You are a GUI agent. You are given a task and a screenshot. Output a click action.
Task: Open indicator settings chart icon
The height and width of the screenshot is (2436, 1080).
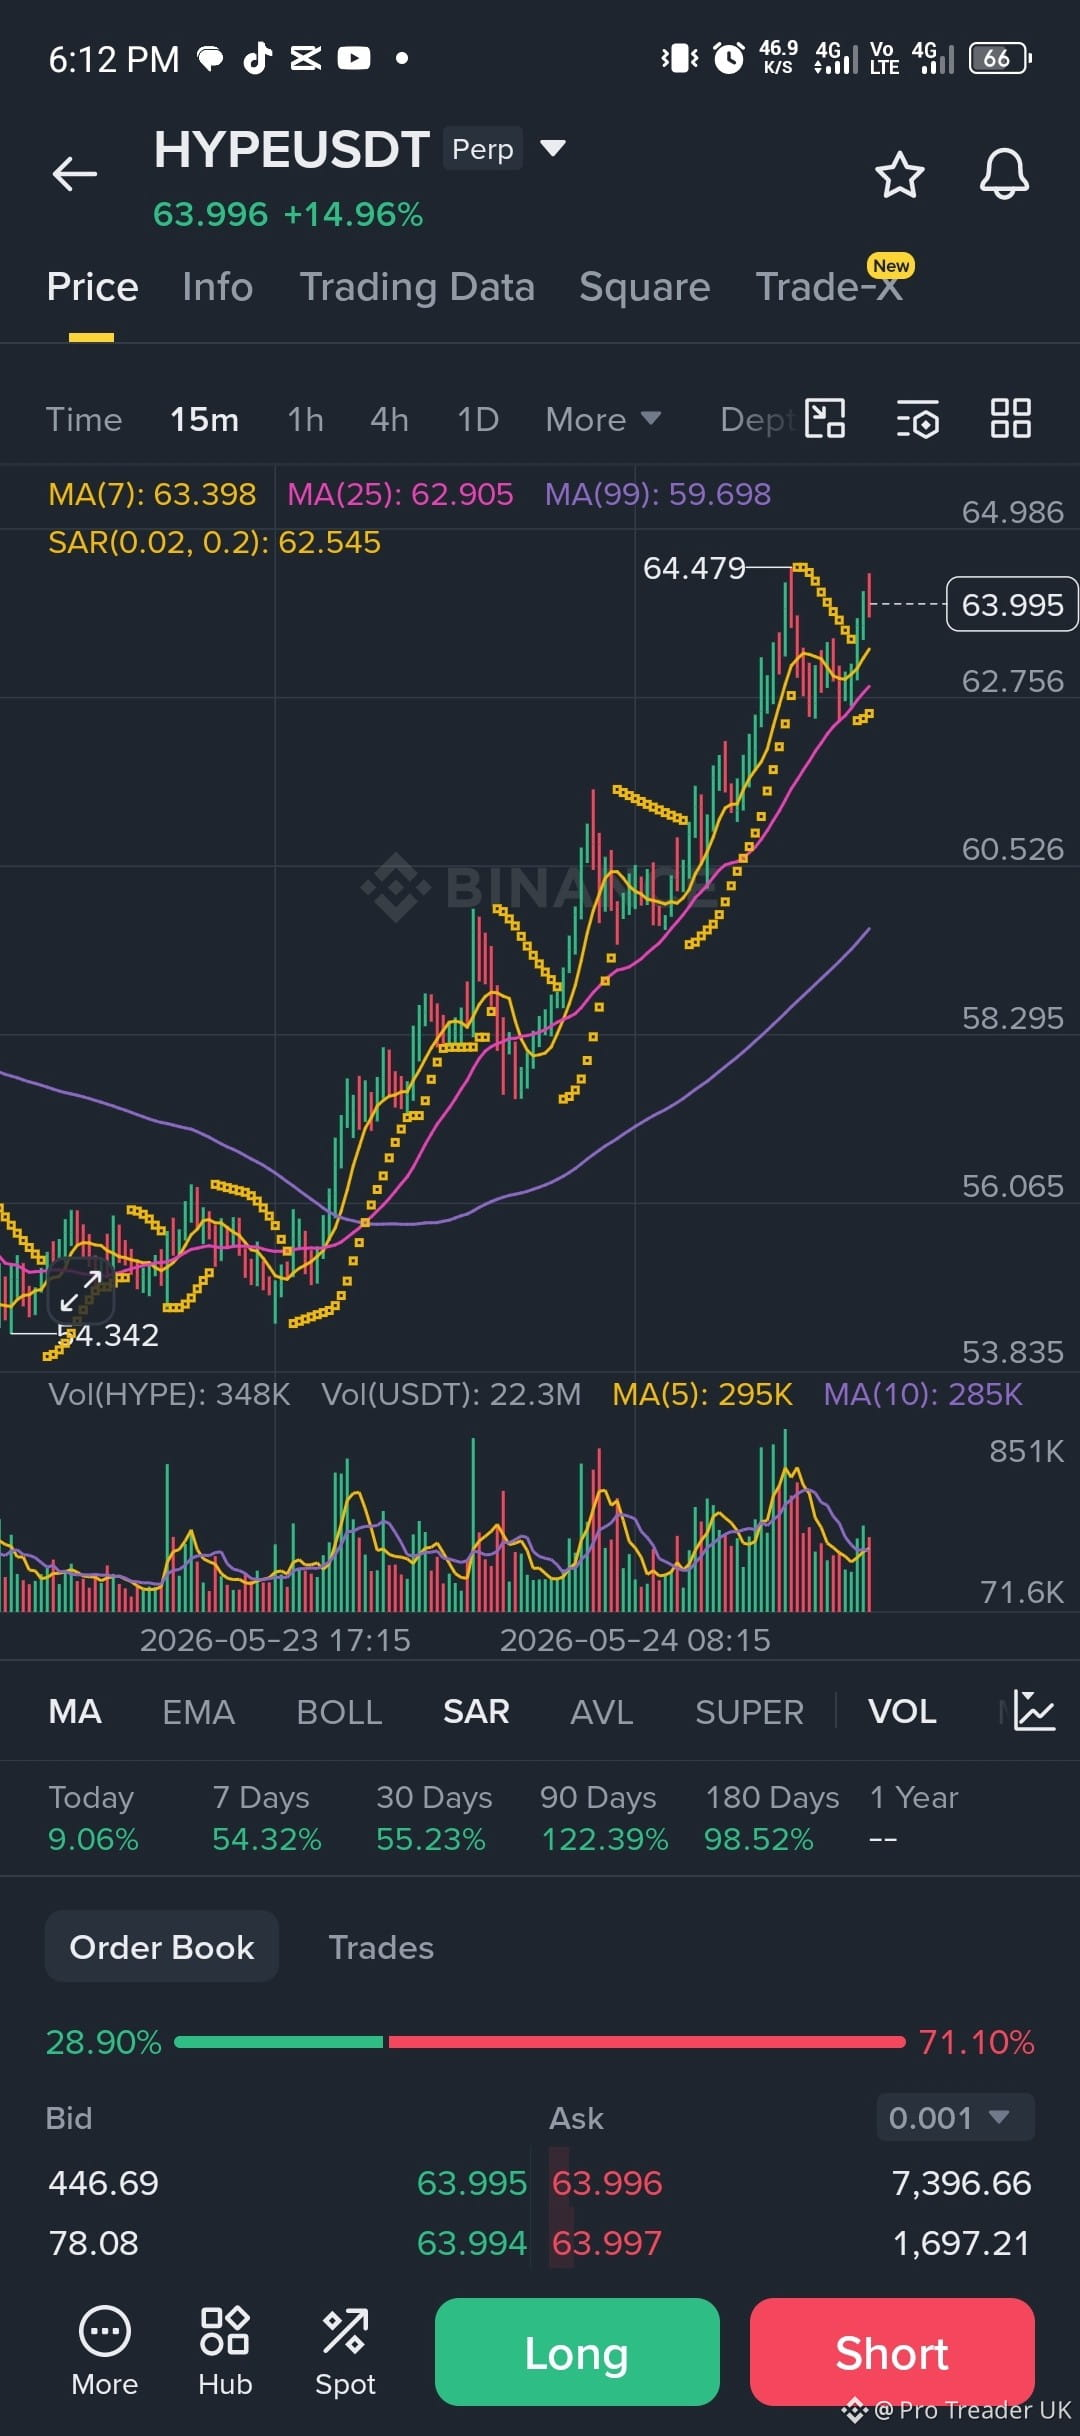click(1034, 1710)
